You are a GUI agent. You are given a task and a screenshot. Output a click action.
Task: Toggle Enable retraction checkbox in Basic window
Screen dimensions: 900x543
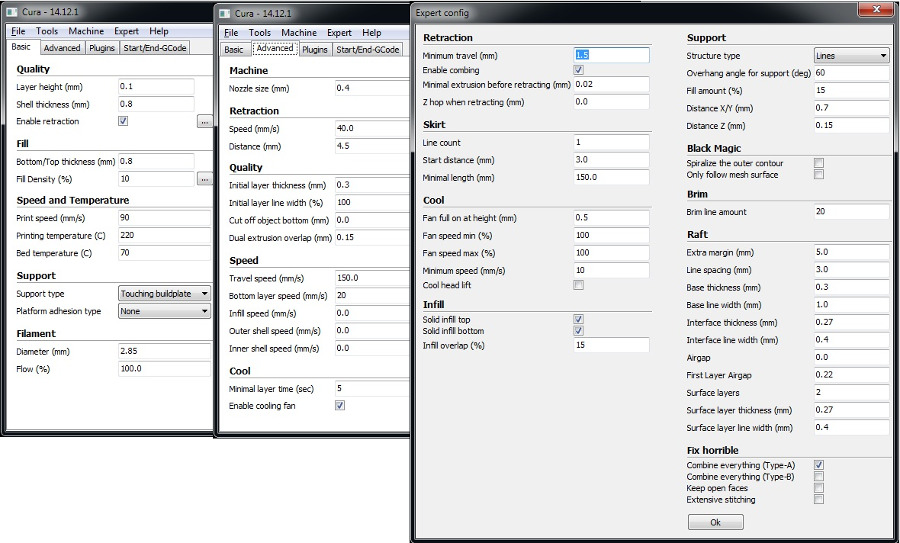(x=123, y=121)
